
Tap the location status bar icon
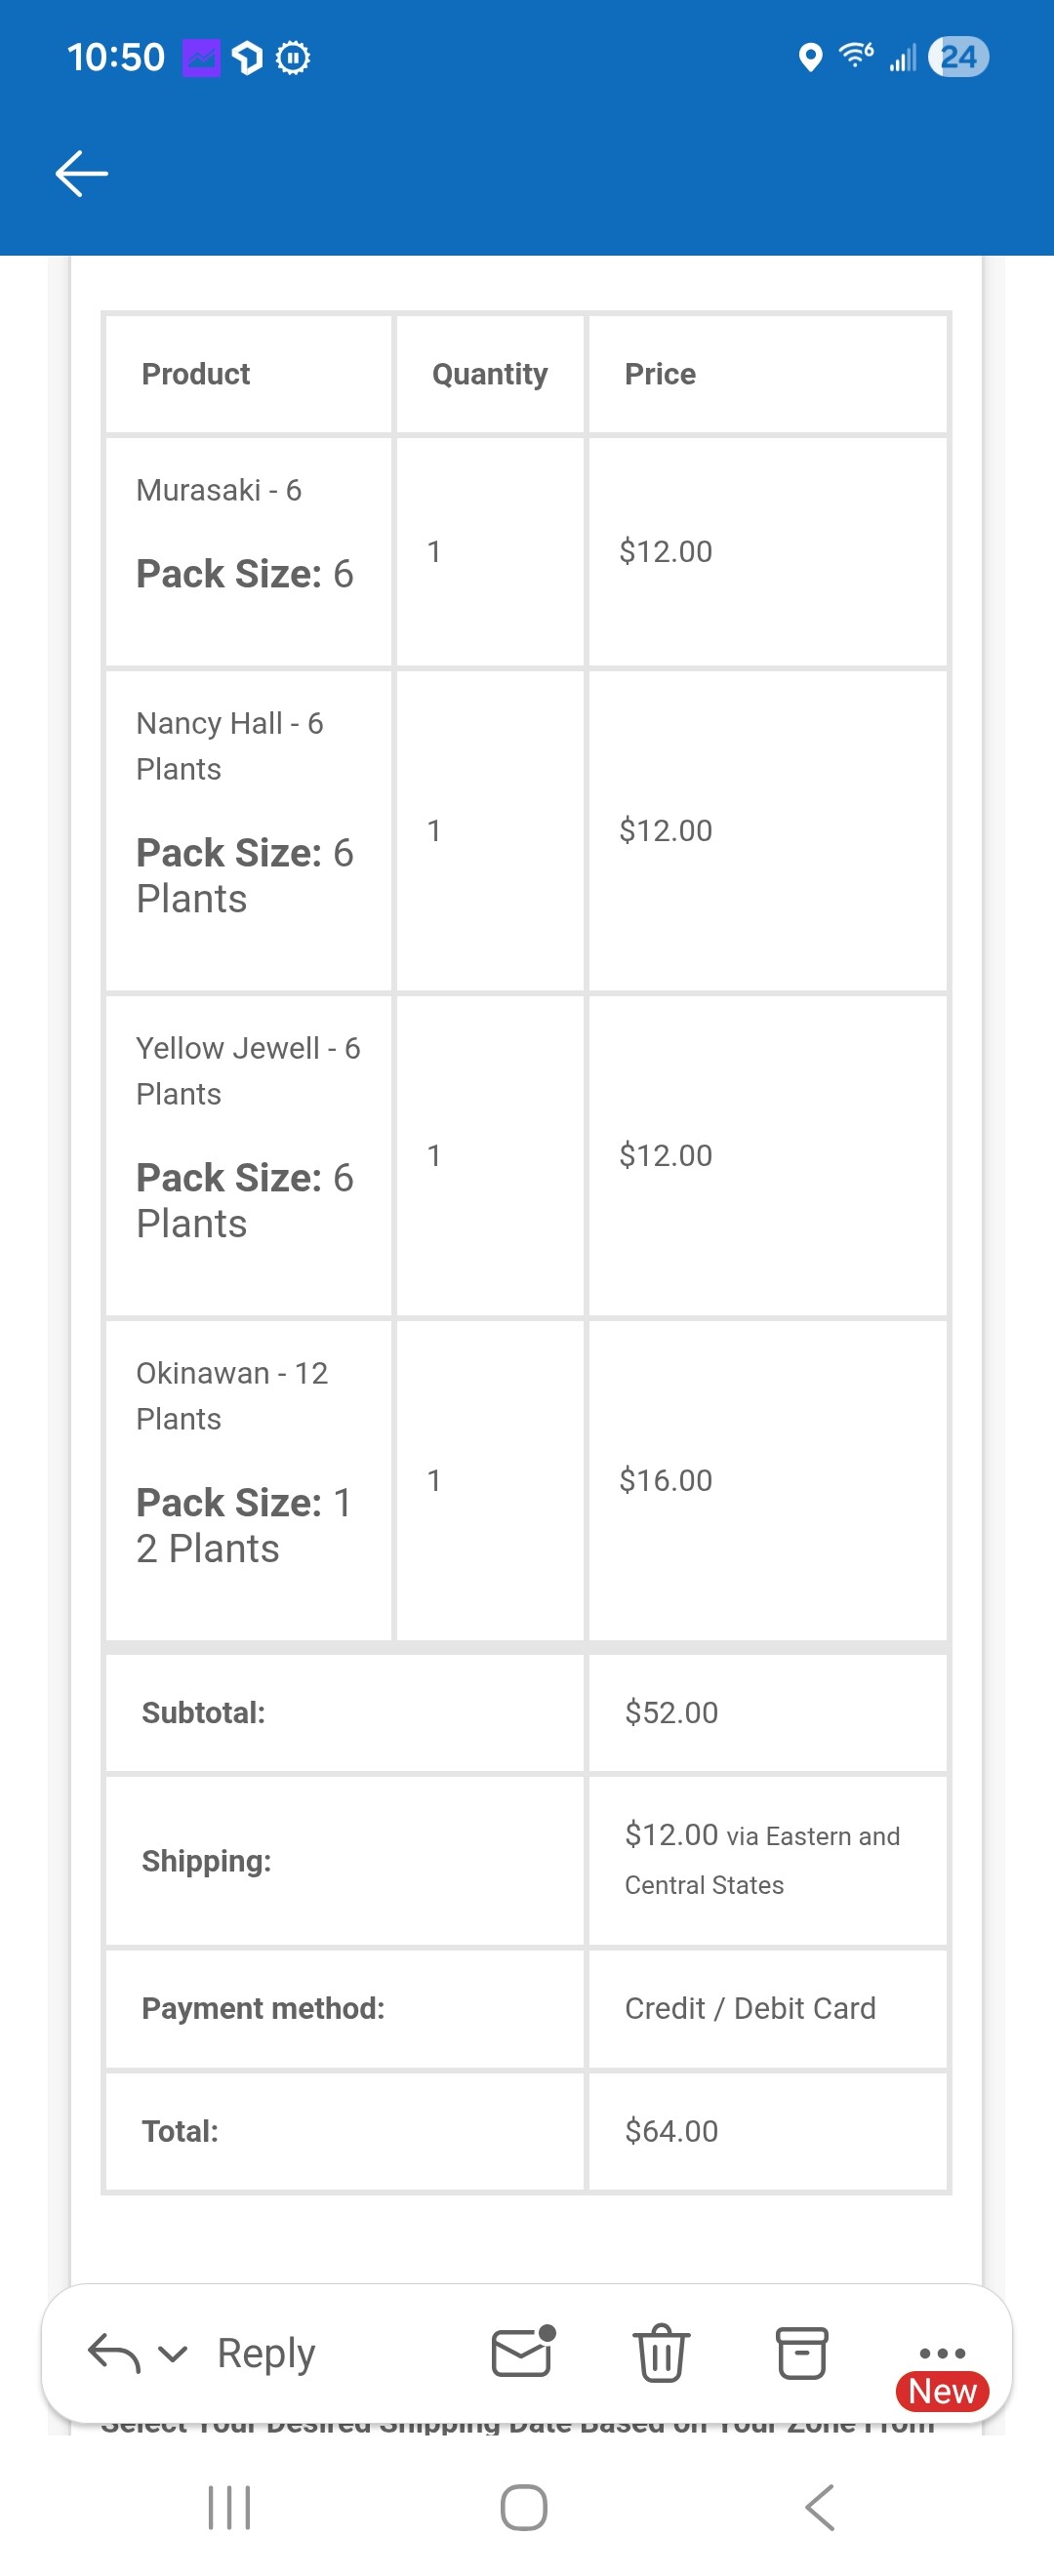[810, 57]
